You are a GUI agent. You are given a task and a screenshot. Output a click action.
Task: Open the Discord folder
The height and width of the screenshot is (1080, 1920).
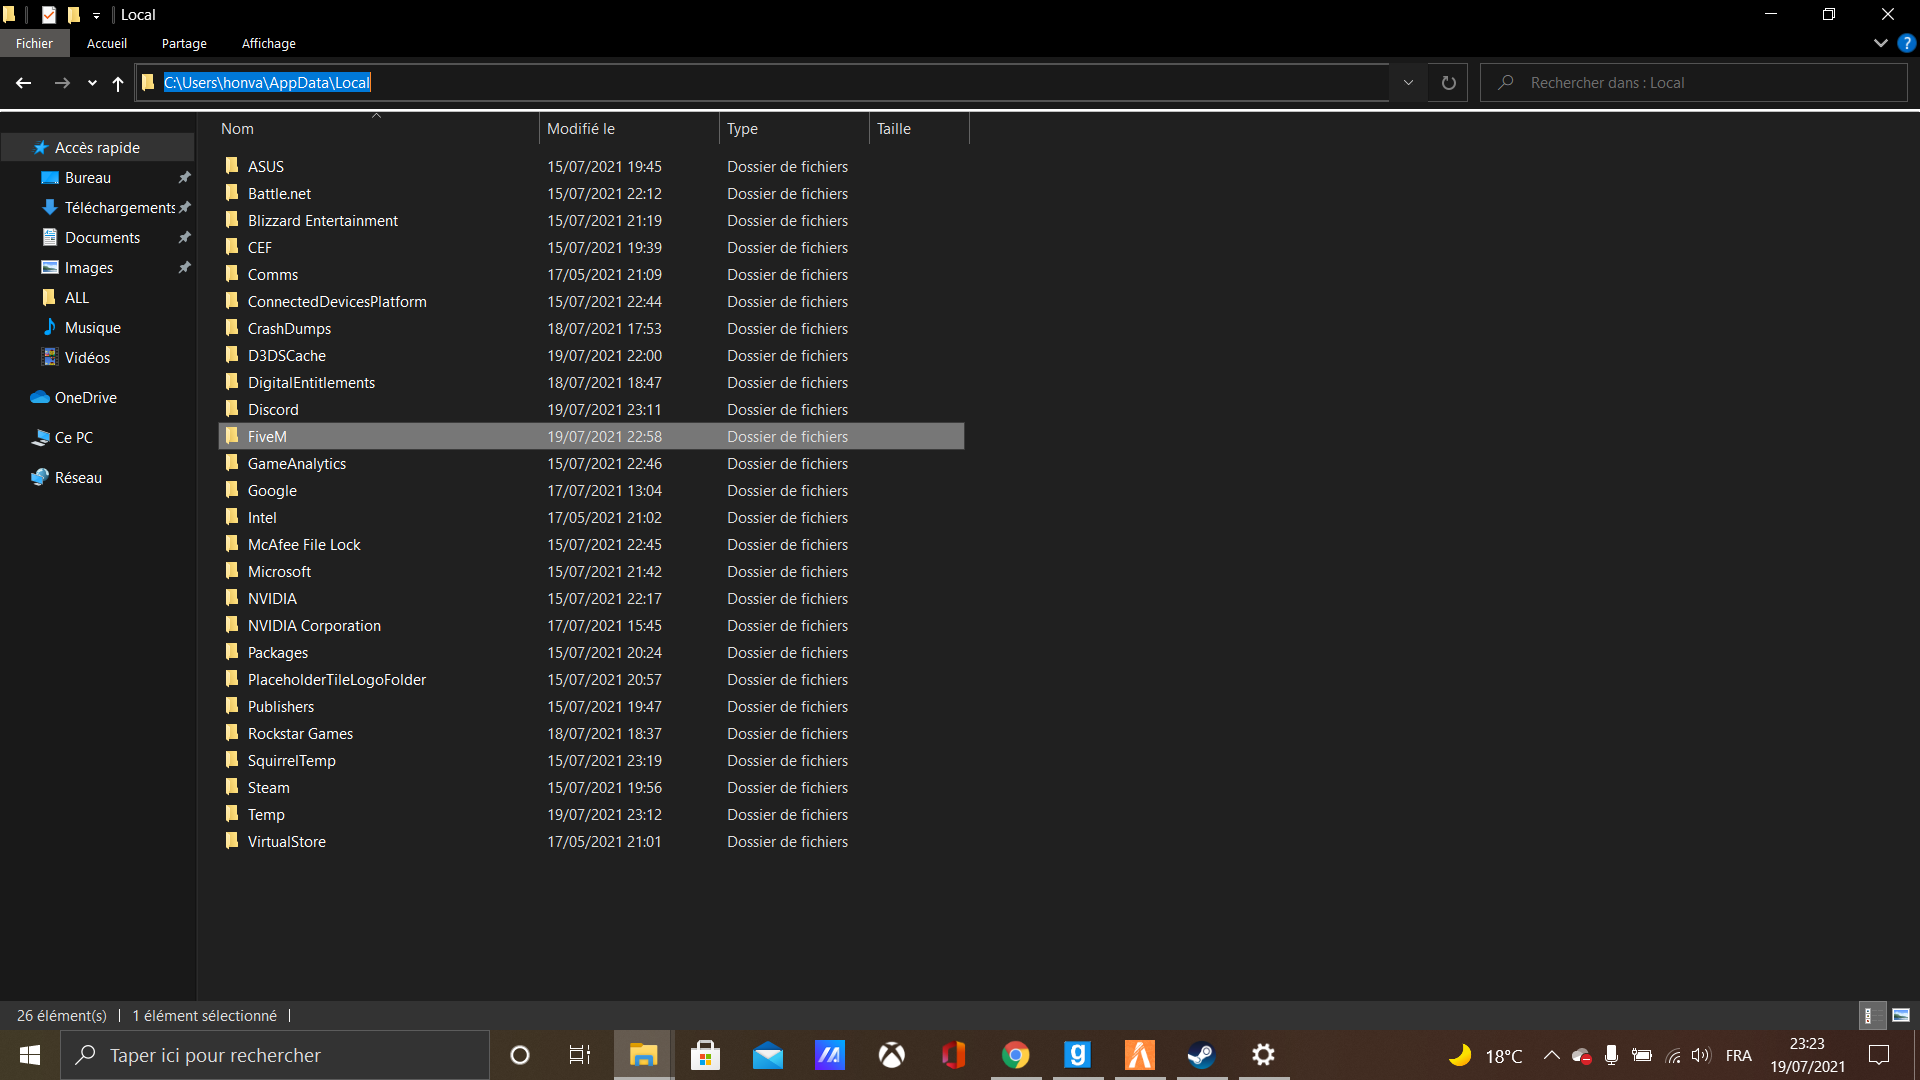click(273, 409)
